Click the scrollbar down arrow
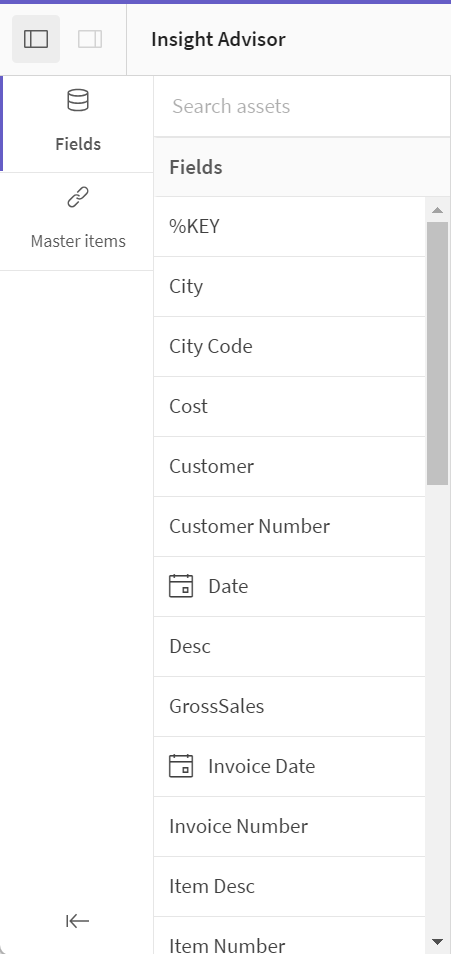Image resolution: width=451 pixels, height=954 pixels. (437, 942)
